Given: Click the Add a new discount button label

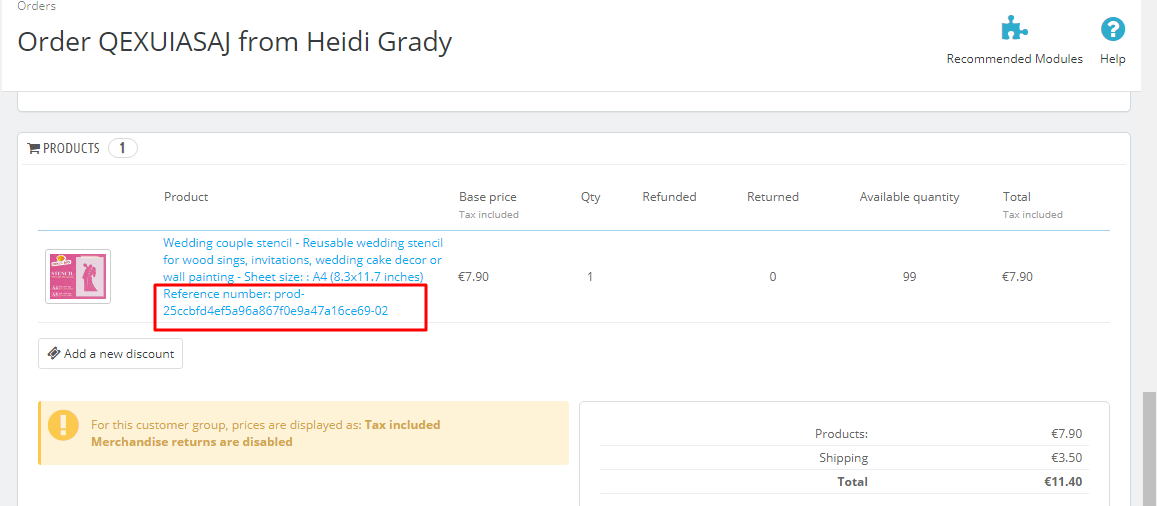Looking at the screenshot, I should 119,353.
